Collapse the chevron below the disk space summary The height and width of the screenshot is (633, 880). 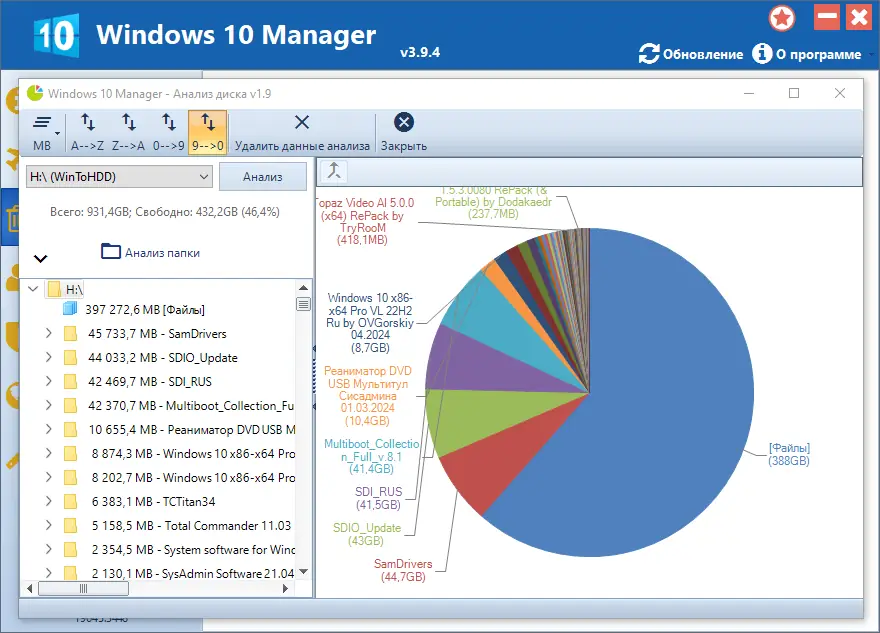point(40,258)
